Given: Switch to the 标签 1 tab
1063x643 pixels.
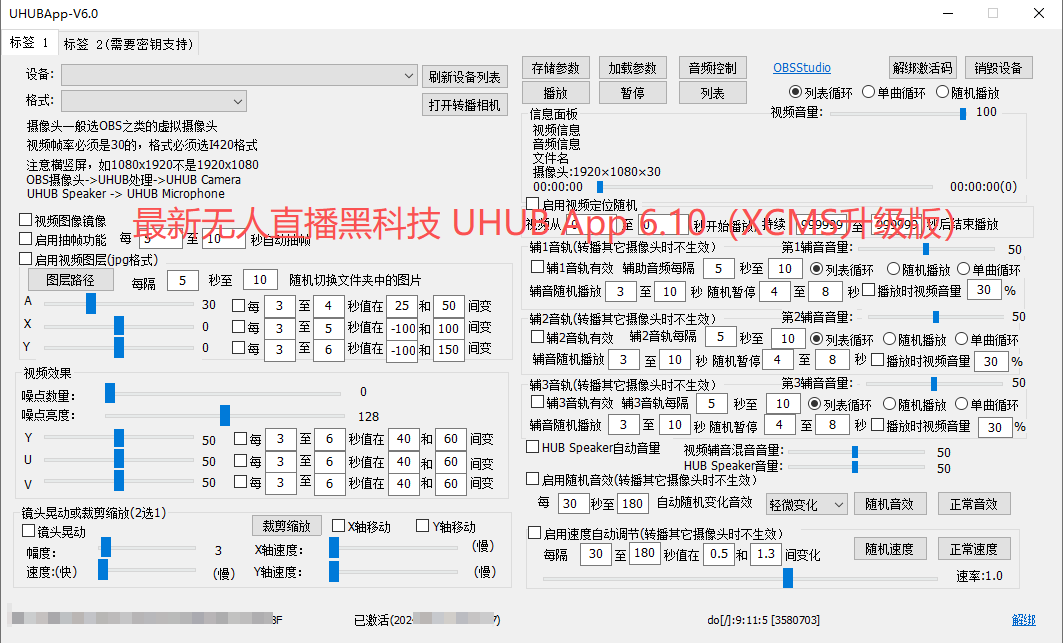Looking at the screenshot, I should (x=29, y=43).
